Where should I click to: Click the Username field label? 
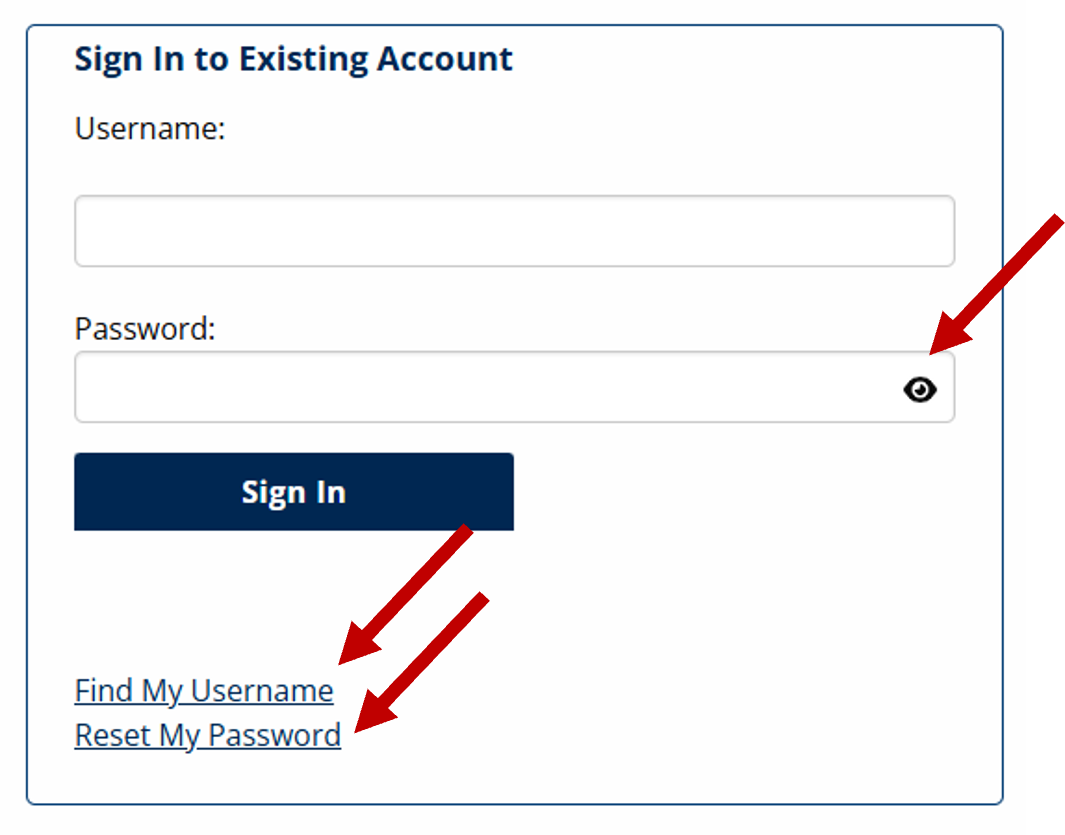[x=148, y=128]
